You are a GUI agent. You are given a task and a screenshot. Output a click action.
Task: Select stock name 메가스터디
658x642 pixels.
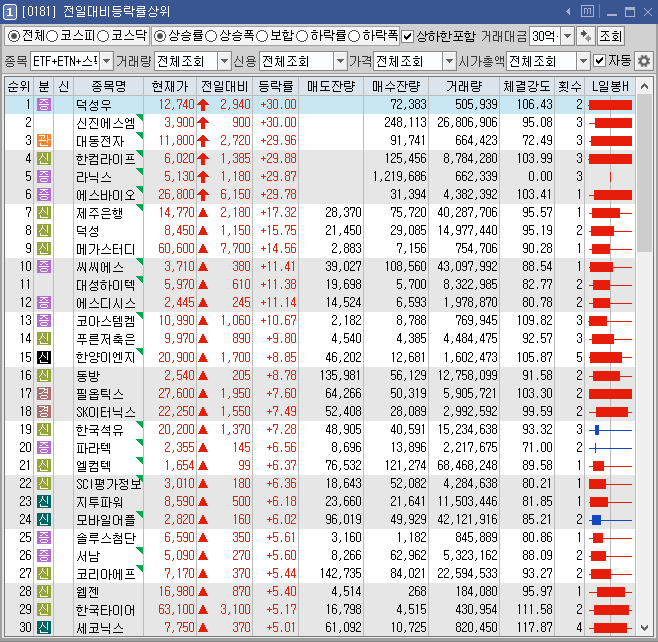coord(105,249)
